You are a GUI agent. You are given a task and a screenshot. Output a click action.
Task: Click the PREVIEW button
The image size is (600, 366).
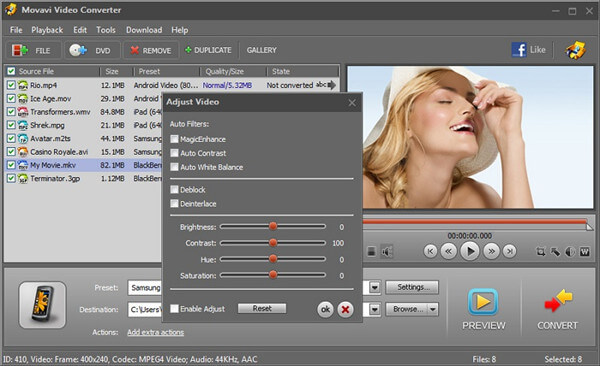483,309
